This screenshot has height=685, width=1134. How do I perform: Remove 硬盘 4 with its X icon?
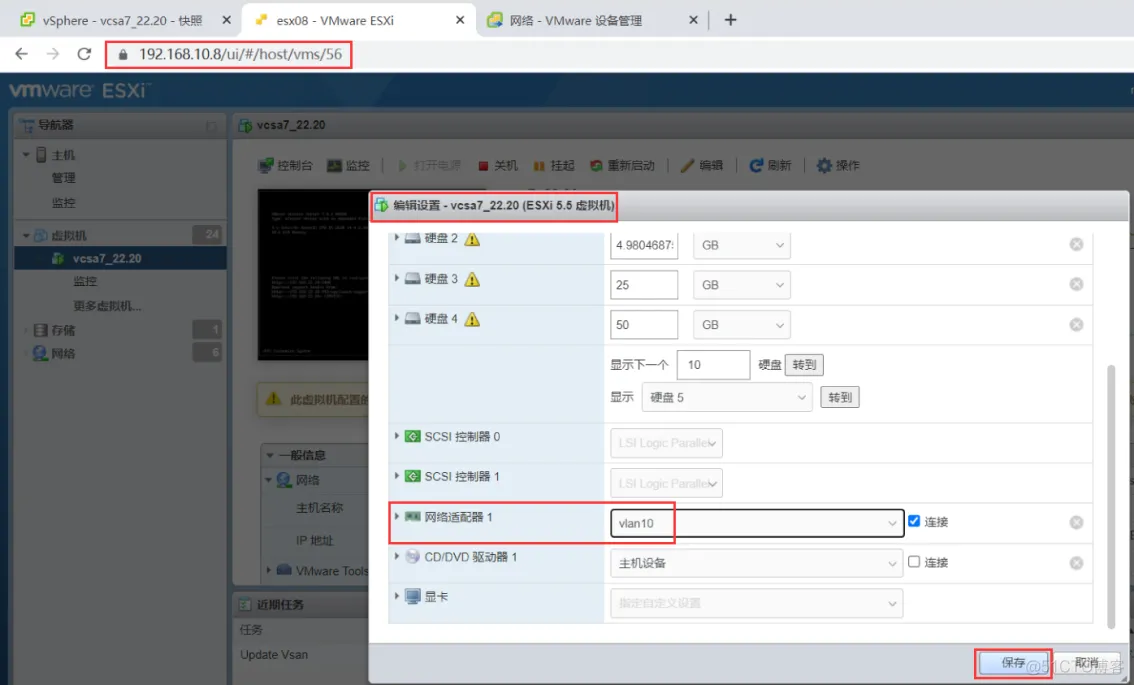click(x=1076, y=325)
